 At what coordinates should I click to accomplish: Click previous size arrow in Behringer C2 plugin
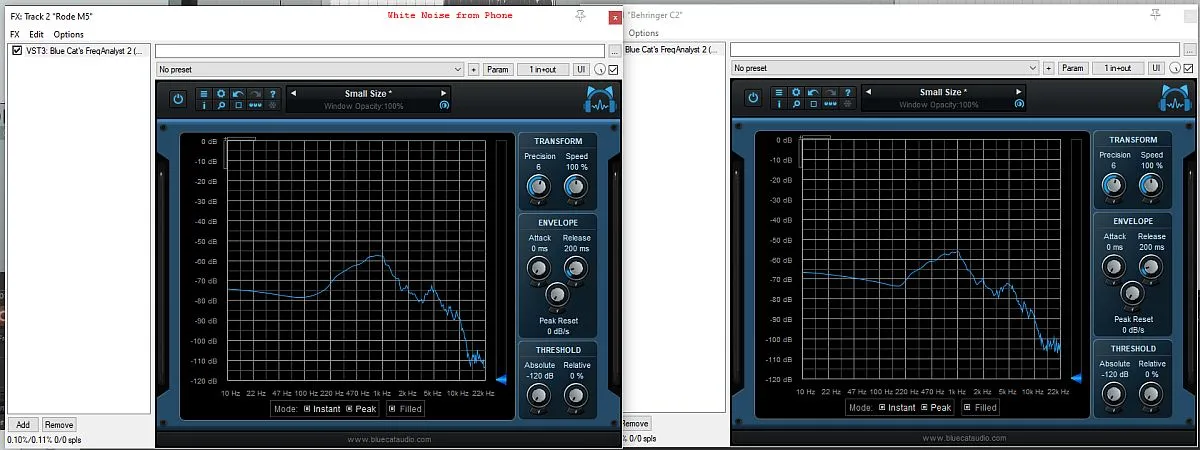tap(869, 92)
